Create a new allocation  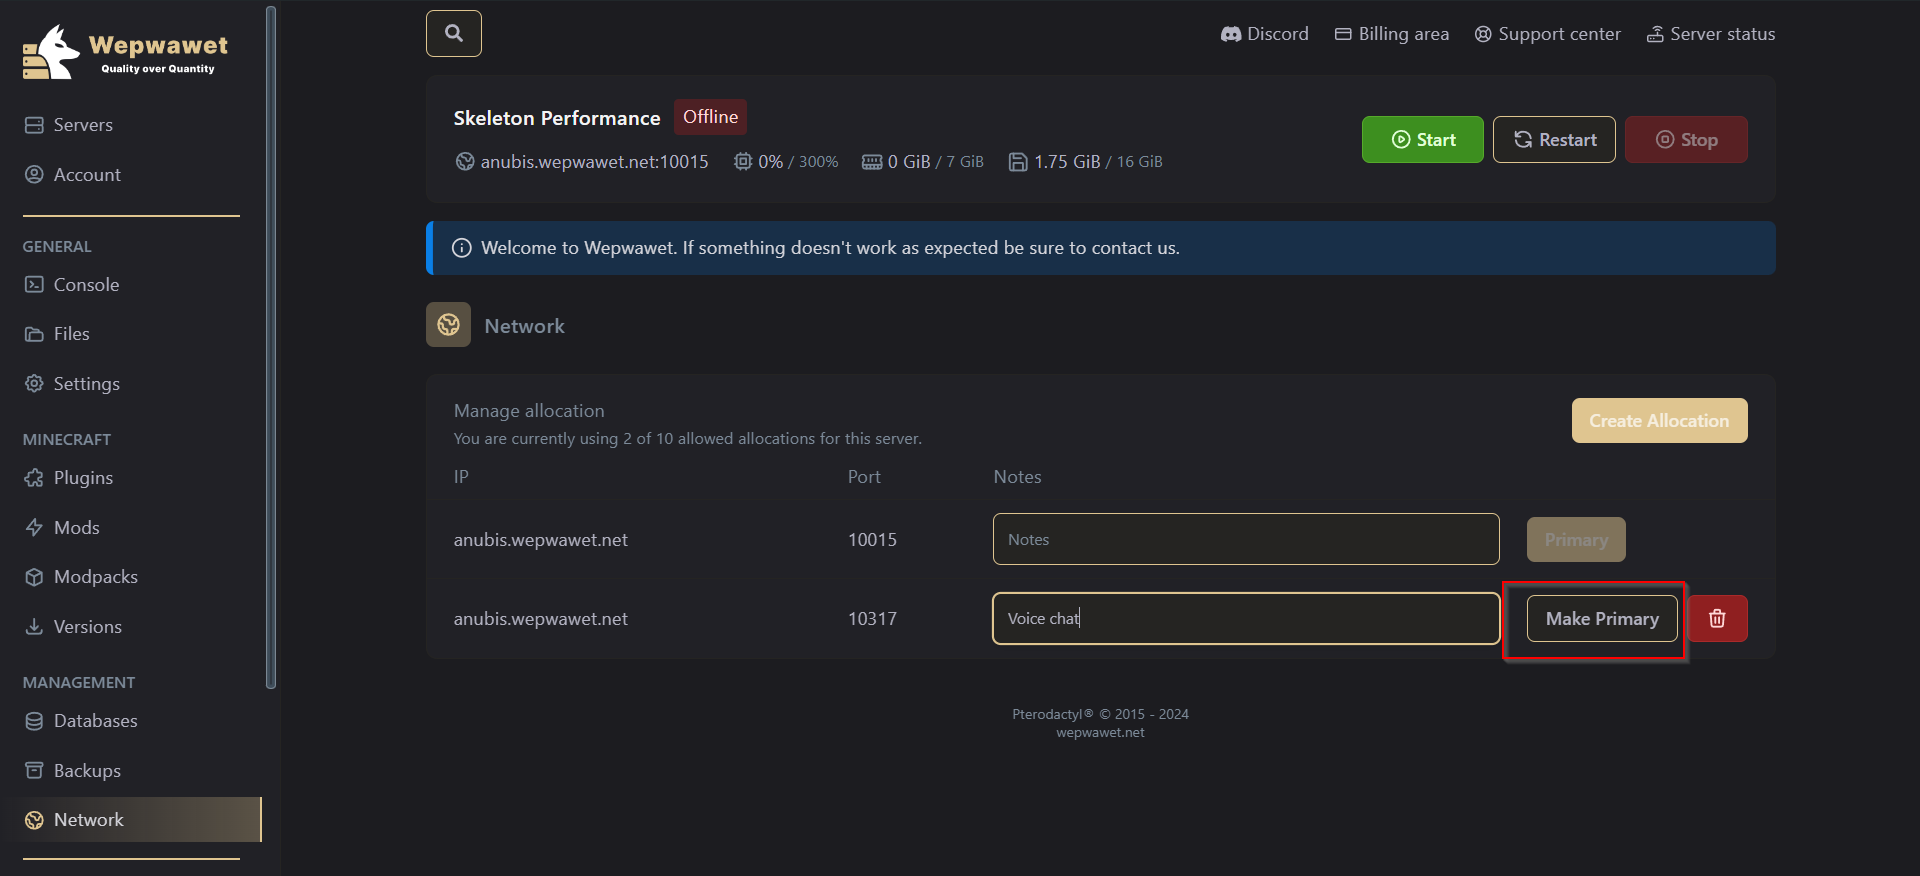1659,420
